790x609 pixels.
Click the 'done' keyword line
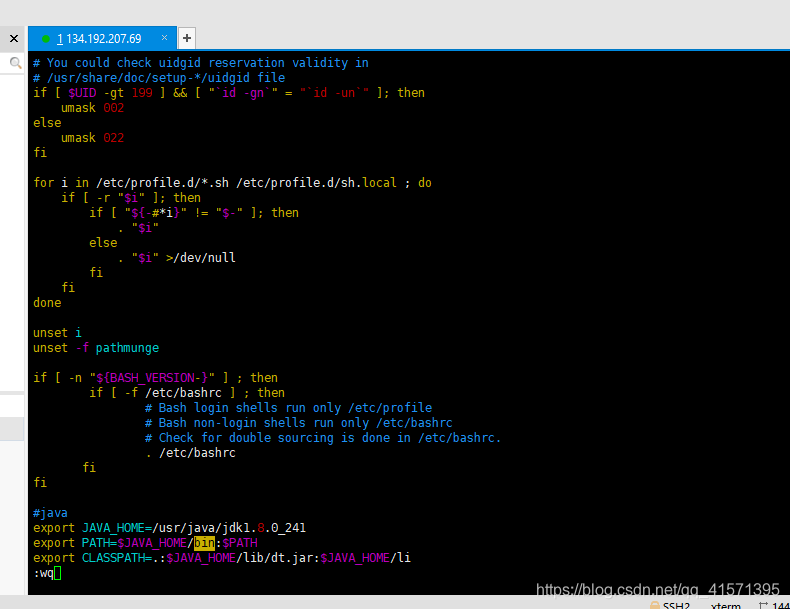coord(47,303)
